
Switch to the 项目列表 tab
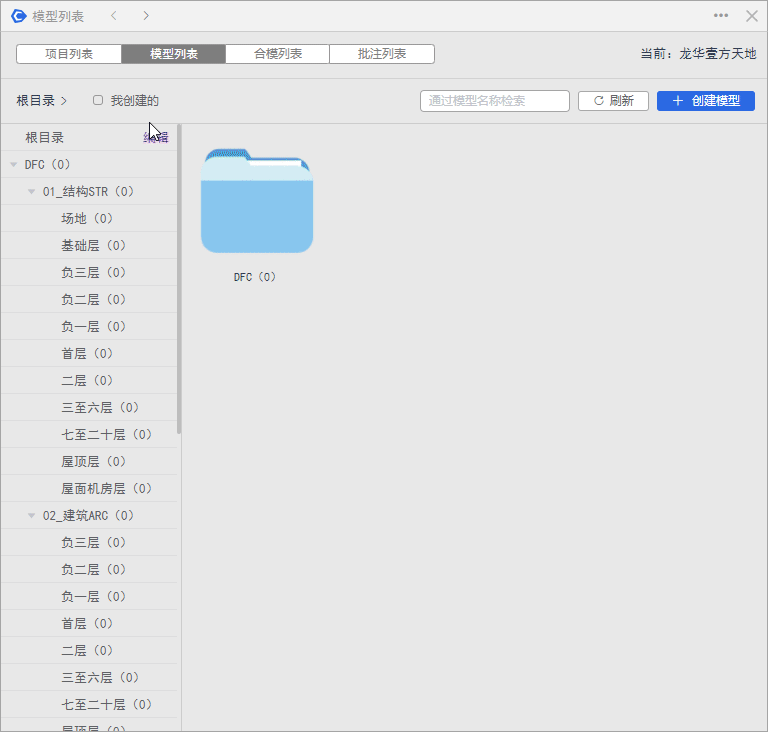[x=69, y=54]
